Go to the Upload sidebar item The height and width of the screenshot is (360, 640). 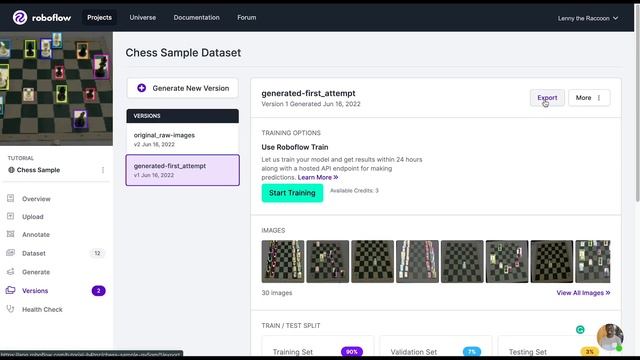click(33, 217)
